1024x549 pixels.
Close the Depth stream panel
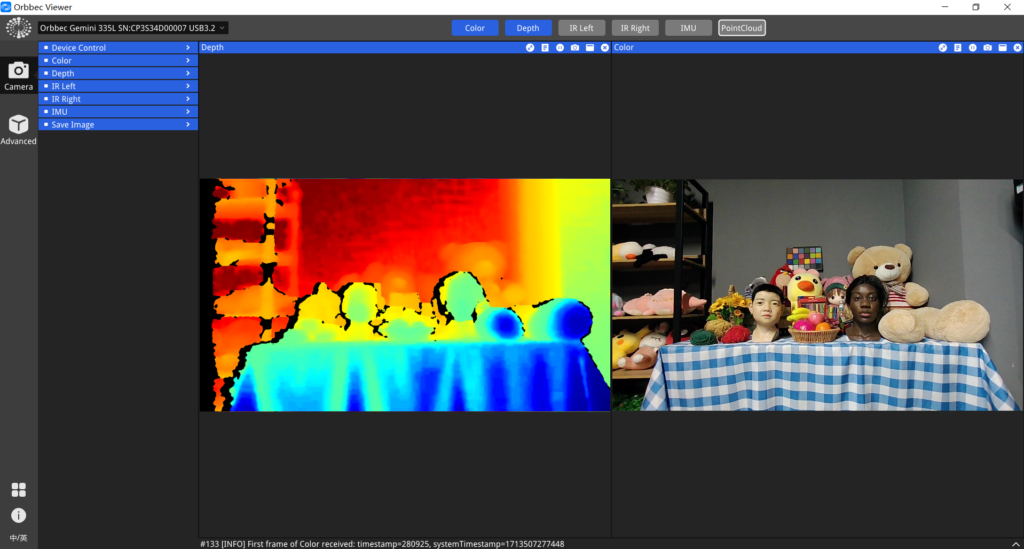click(605, 48)
